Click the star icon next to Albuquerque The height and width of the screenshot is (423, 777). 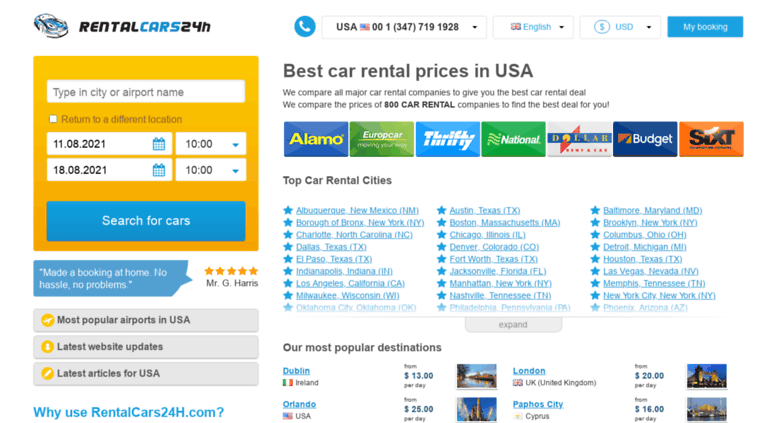click(x=288, y=210)
